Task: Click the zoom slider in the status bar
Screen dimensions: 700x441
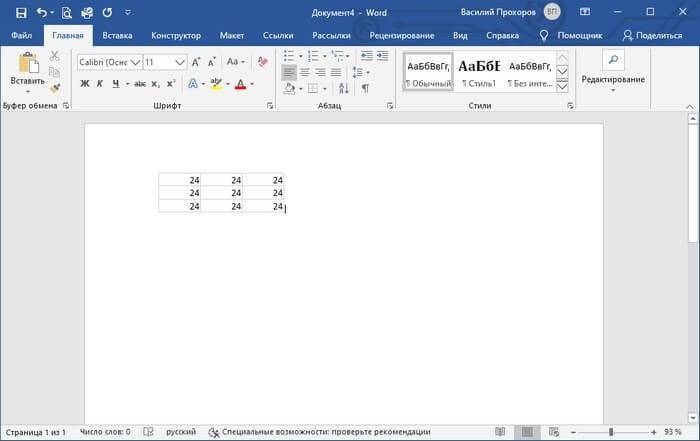Action: pos(611,432)
